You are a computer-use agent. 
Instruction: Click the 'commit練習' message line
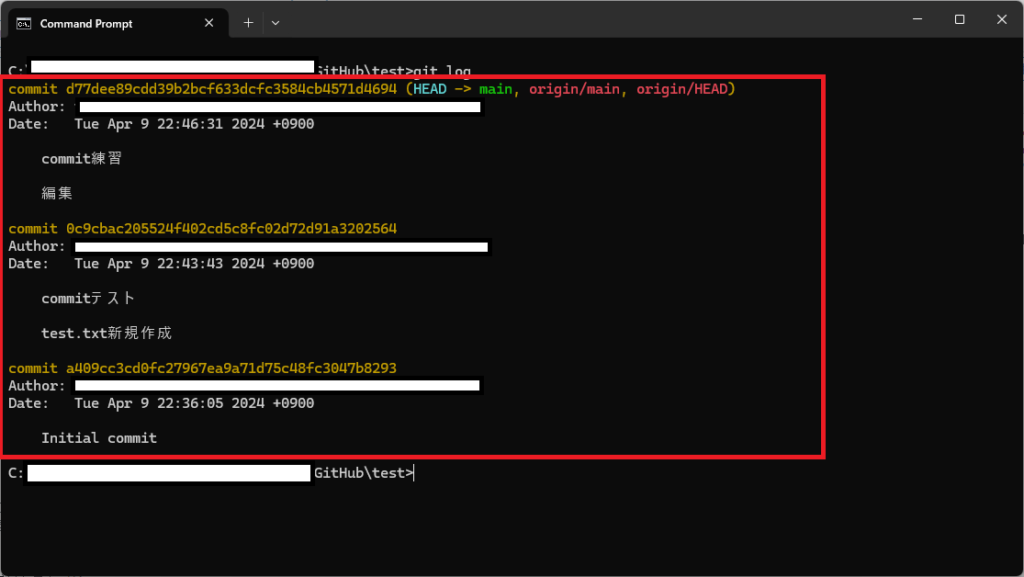coord(82,159)
